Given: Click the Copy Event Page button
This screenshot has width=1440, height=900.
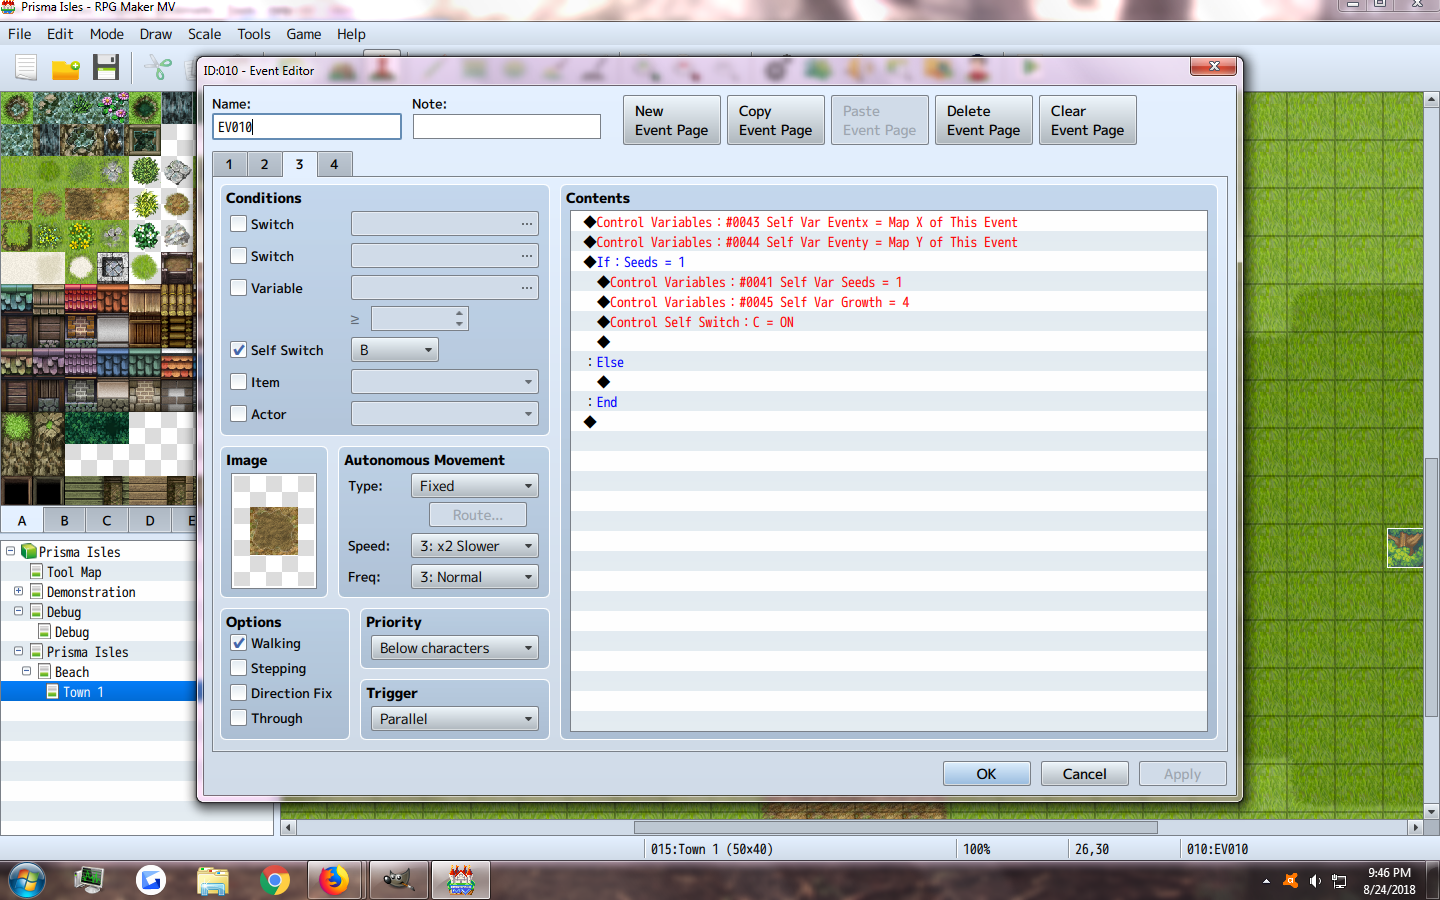Looking at the screenshot, I should coord(776,120).
